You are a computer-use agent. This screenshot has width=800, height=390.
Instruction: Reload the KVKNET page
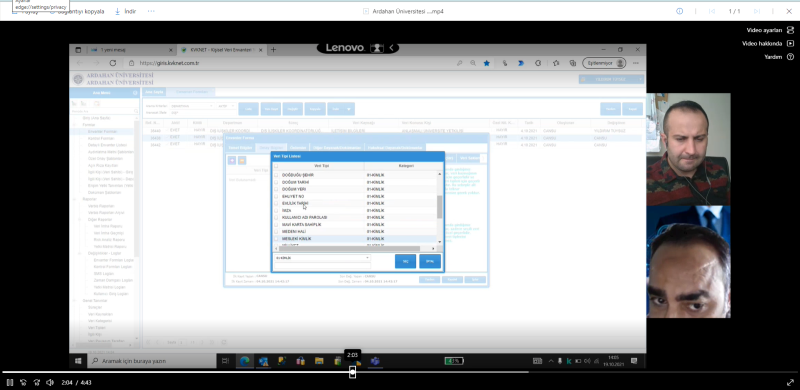click(x=113, y=63)
